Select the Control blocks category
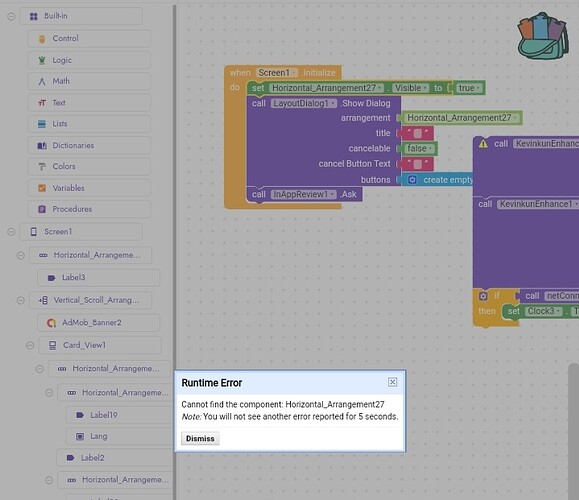Viewport: 579px width, 500px height. point(89,38)
